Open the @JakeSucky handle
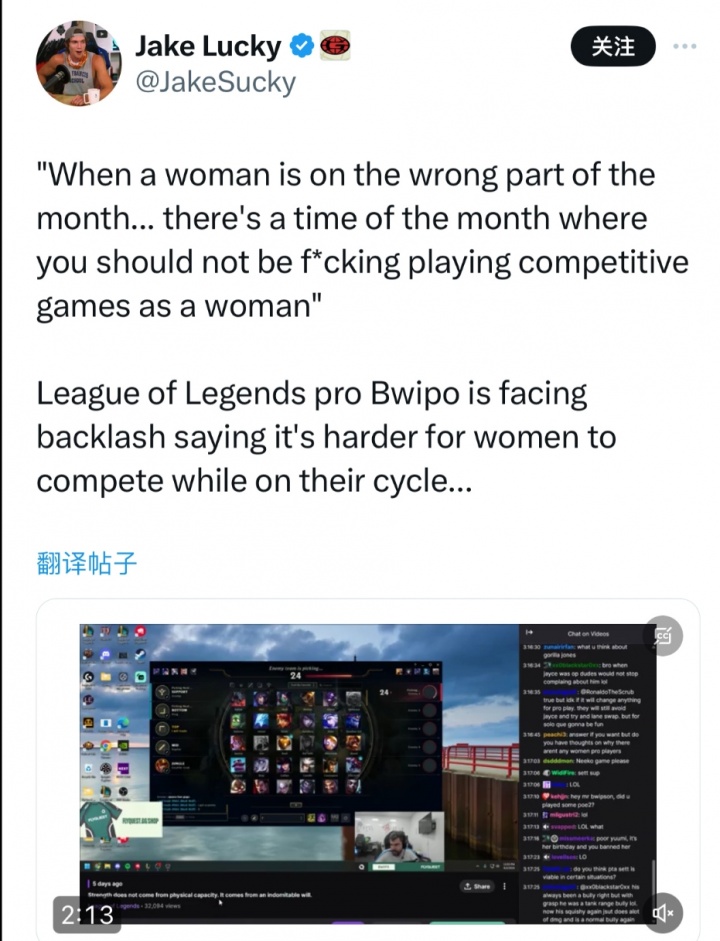This screenshot has width=720, height=941. coord(215,82)
